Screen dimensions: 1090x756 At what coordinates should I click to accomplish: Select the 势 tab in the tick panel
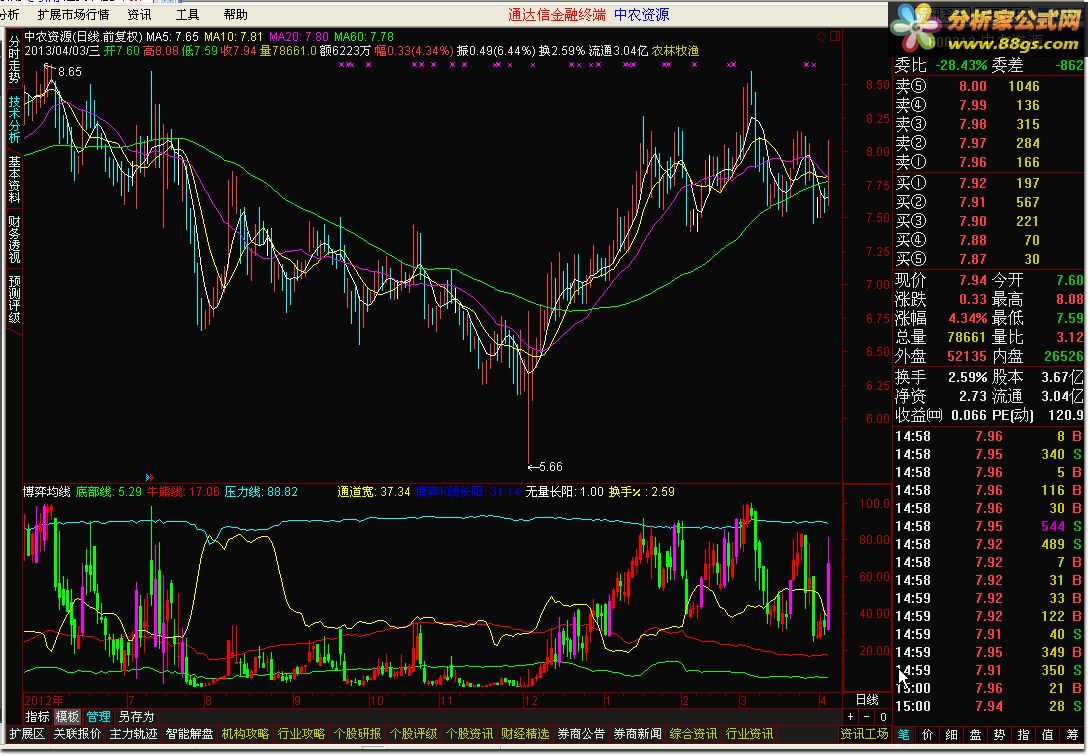click(1000, 734)
